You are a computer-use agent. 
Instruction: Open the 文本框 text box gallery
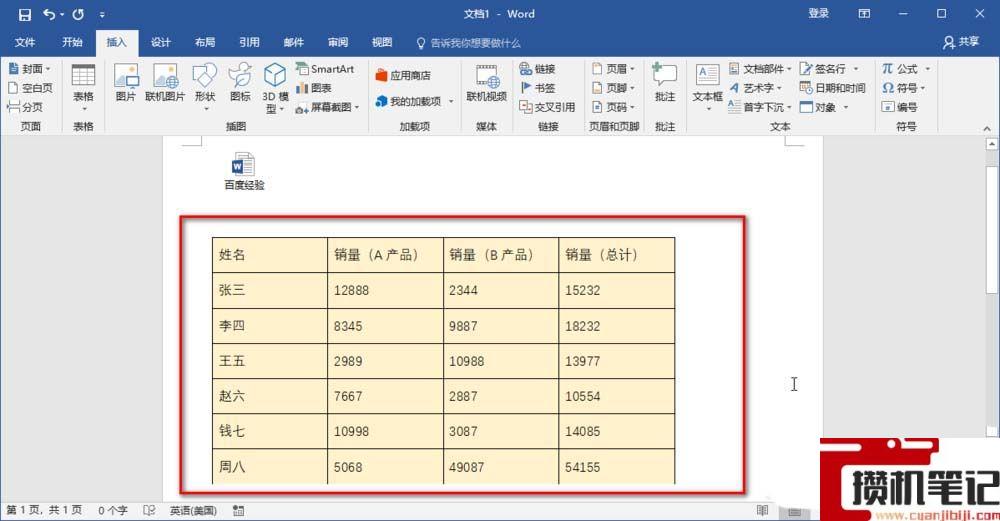pyautogui.click(x=707, y=87)
